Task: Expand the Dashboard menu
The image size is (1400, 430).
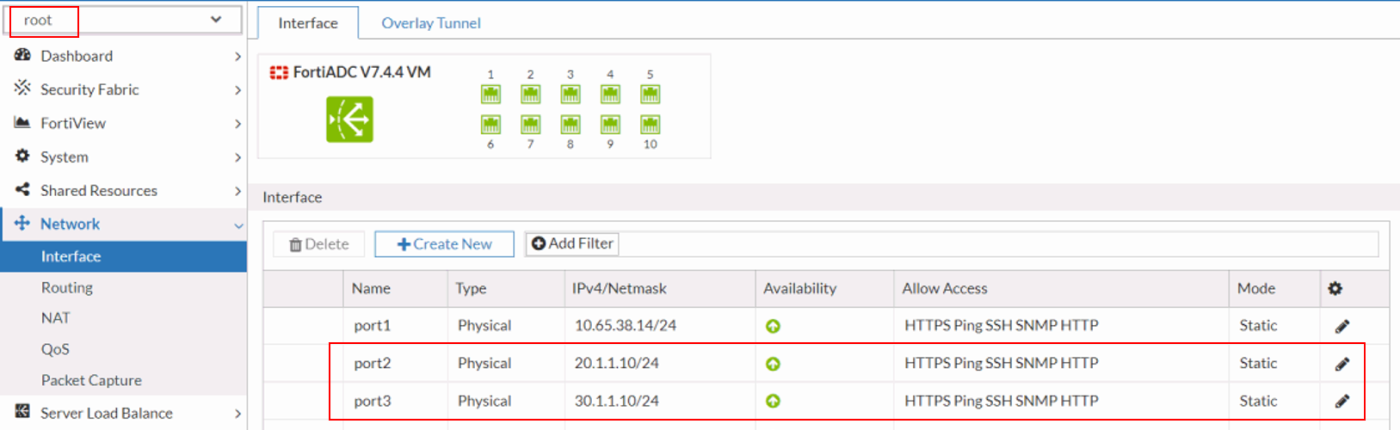Action: coord(123,56)
